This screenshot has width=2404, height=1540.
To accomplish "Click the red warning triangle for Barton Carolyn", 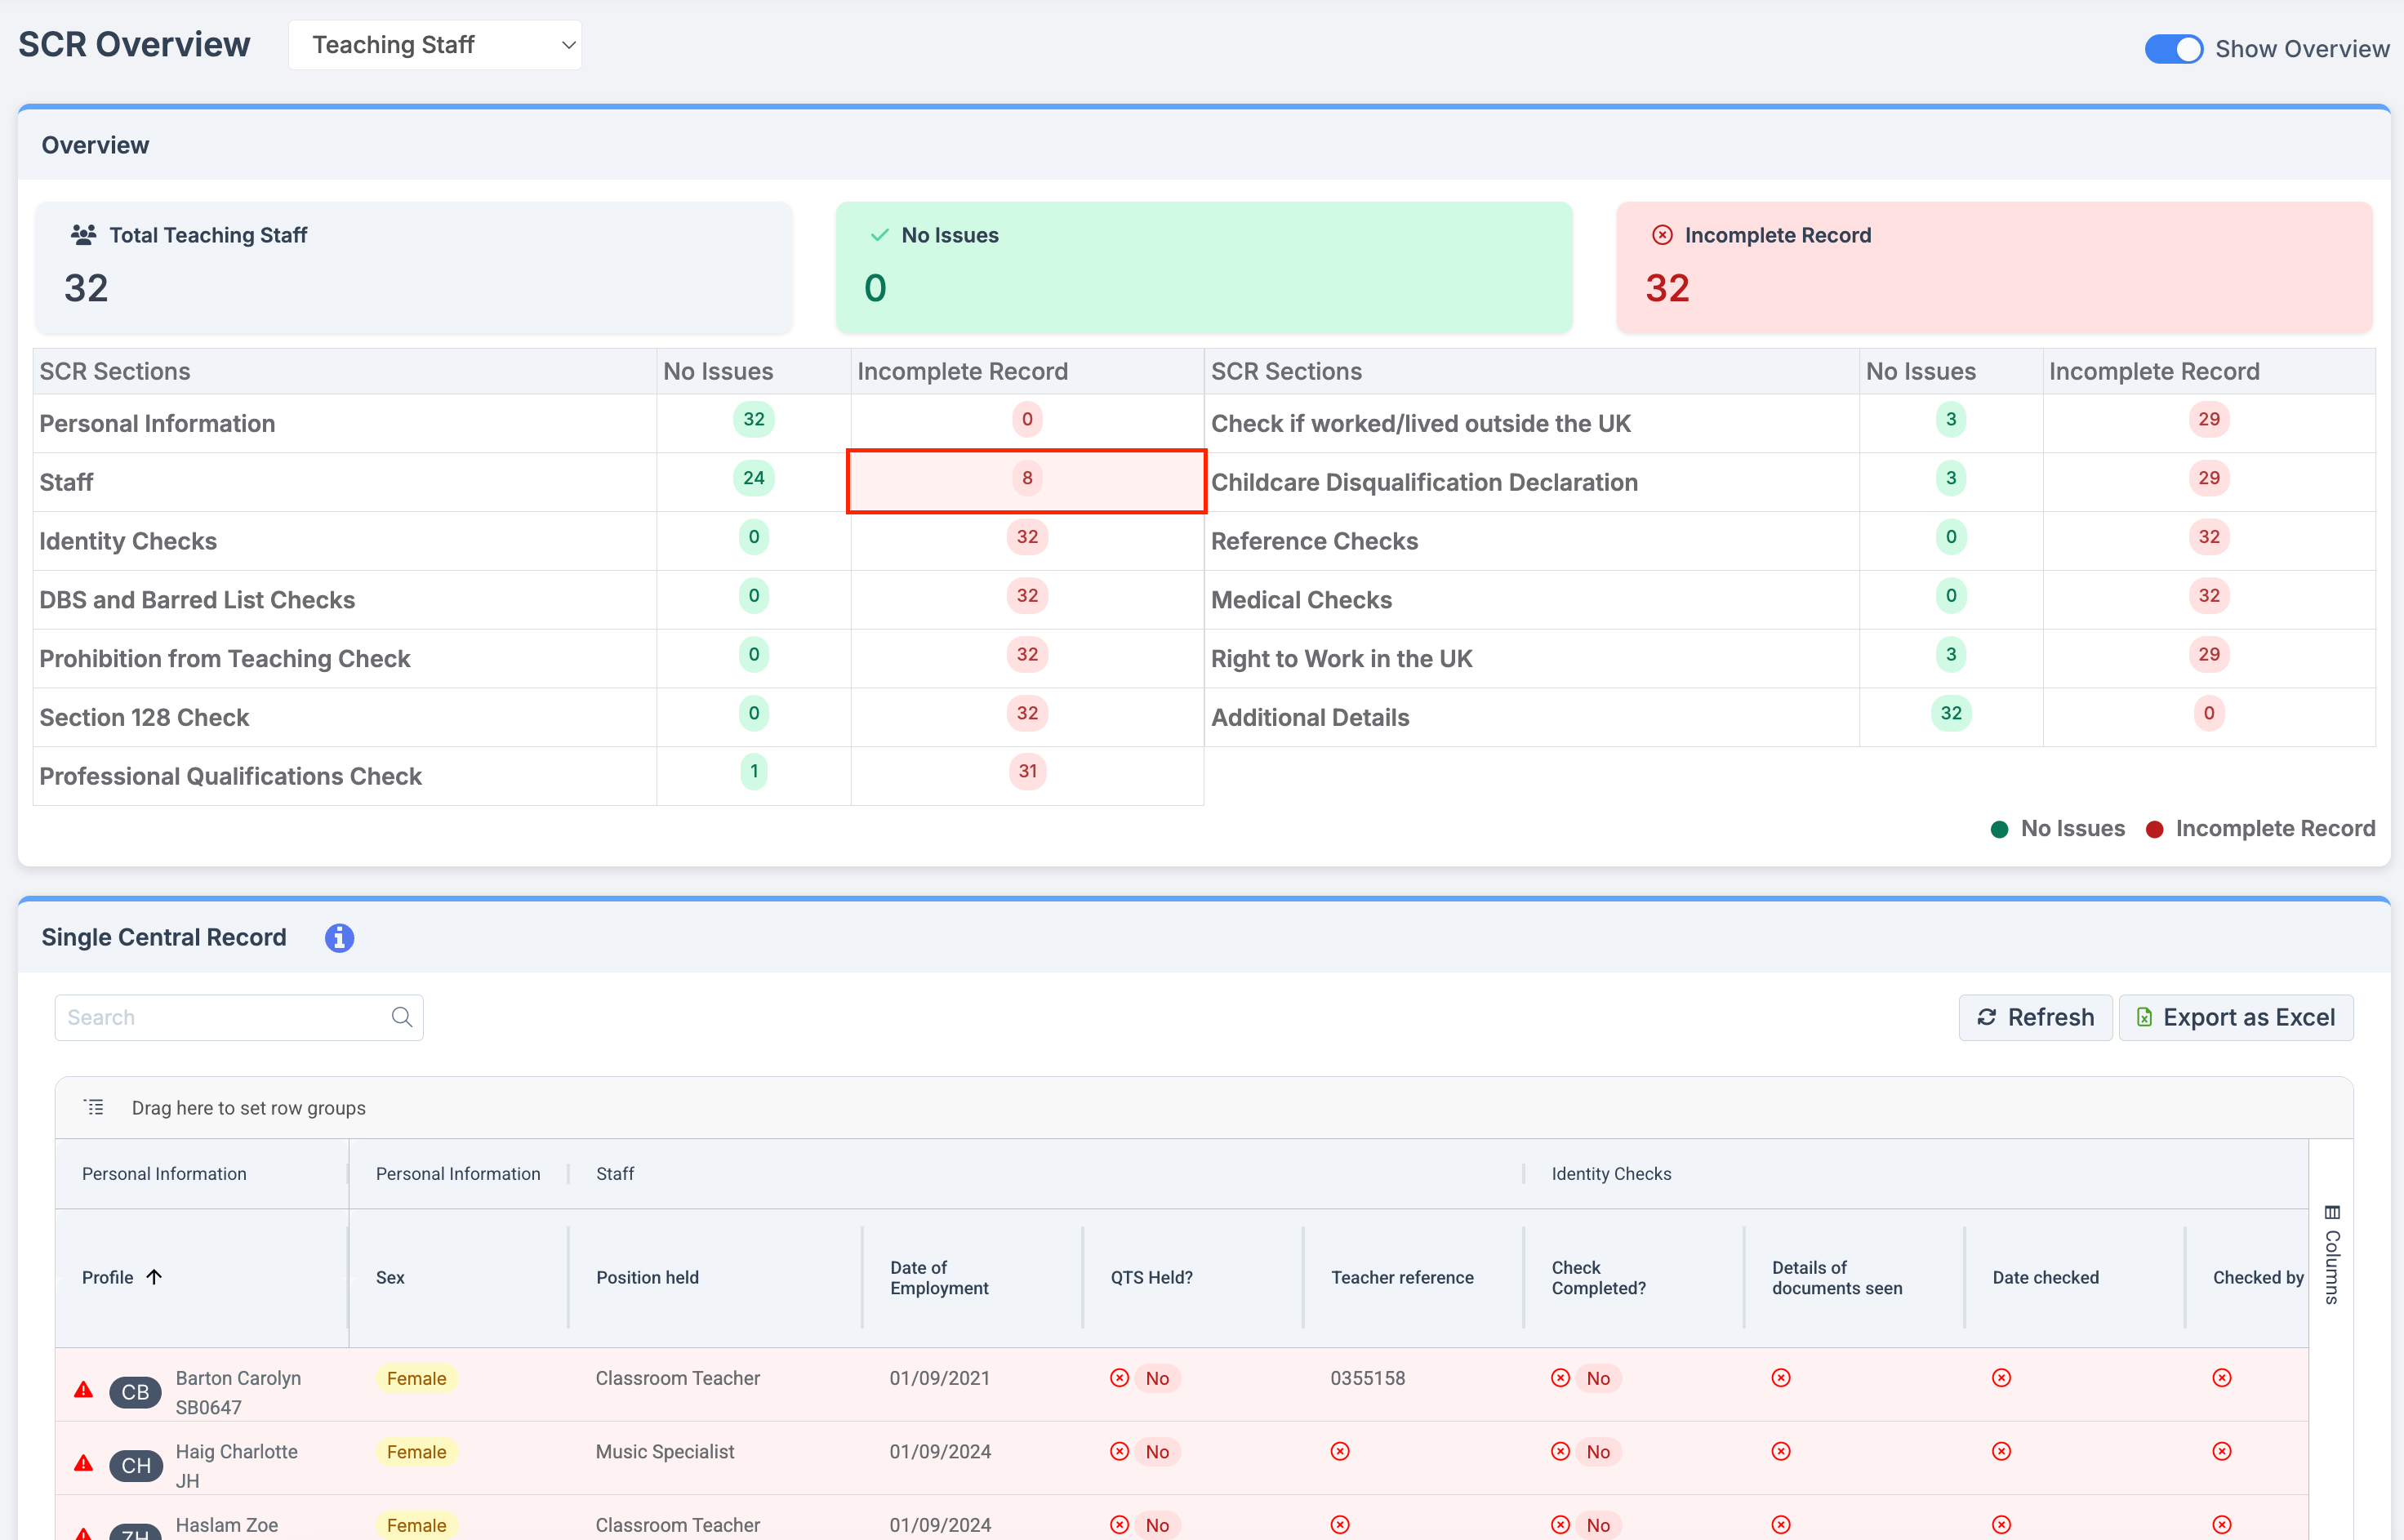I will (84, 1390).
